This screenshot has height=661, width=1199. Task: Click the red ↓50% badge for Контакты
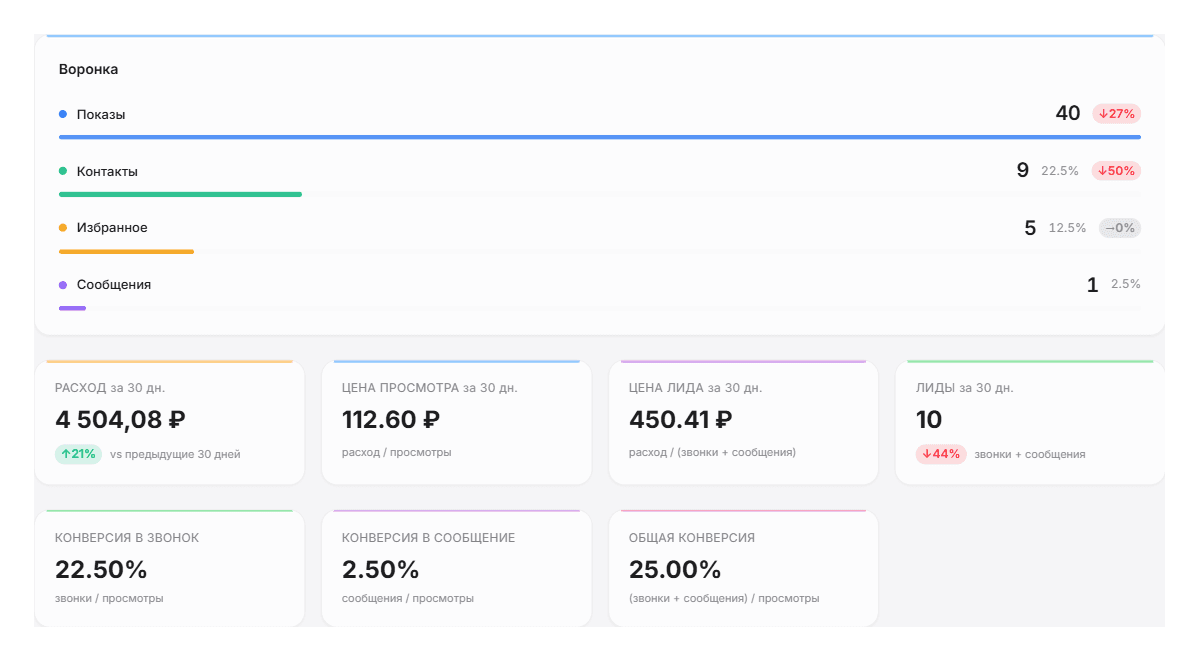[1116, 171]
